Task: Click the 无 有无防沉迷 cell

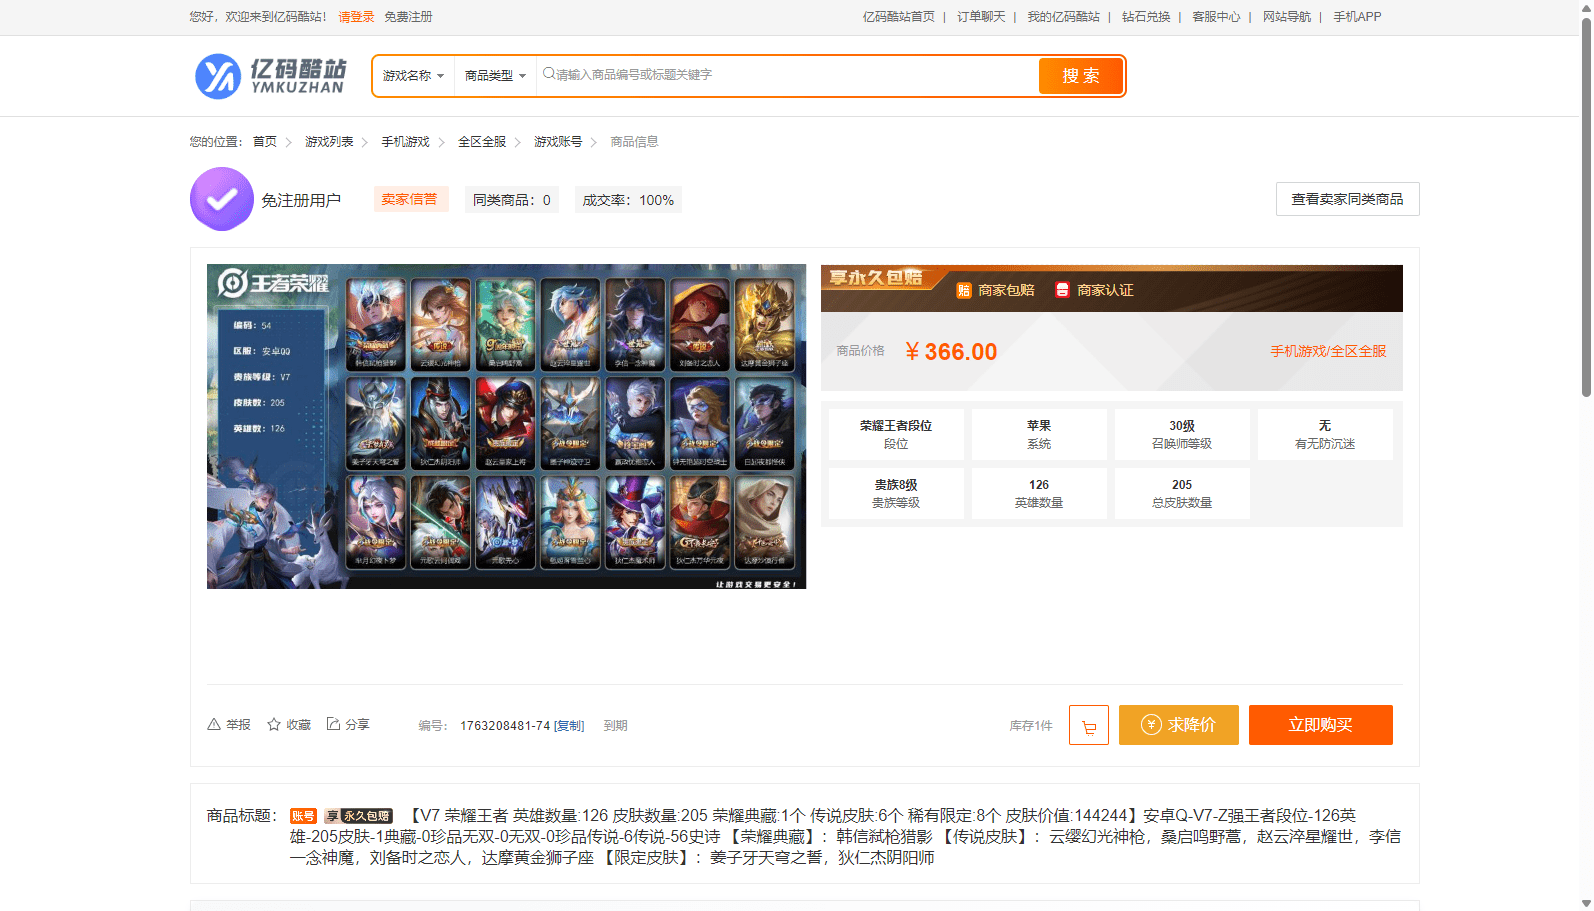Action: click(x=1325, y=434)
